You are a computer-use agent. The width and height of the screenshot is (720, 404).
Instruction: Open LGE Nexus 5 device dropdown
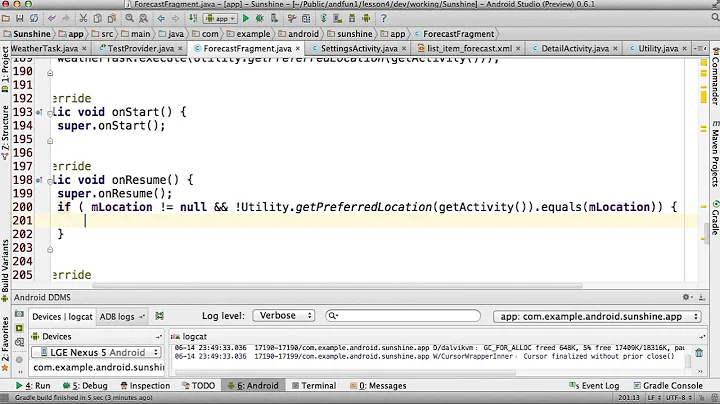[96, 352]
